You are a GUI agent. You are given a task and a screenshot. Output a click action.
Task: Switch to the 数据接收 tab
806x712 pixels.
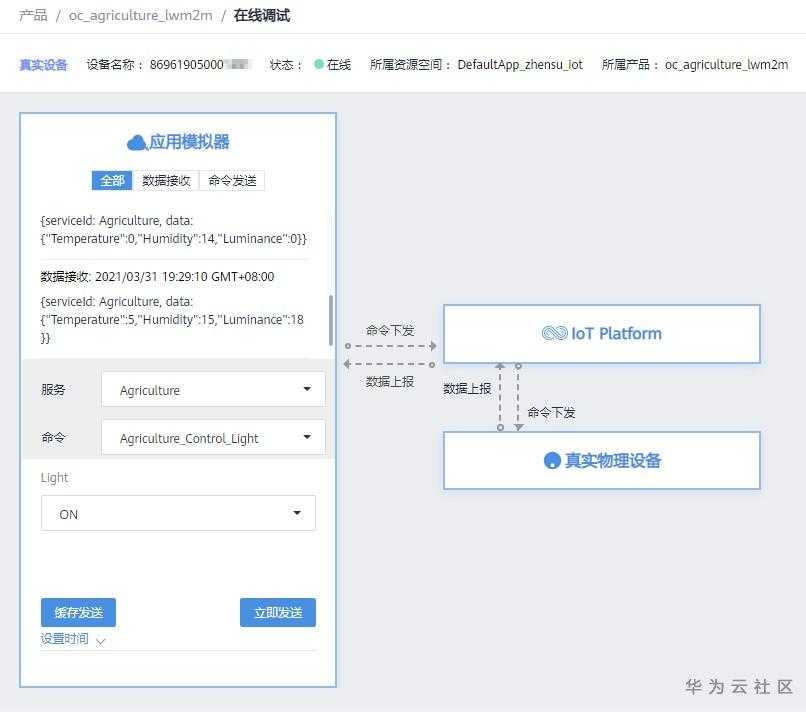(x=166, y=180)
